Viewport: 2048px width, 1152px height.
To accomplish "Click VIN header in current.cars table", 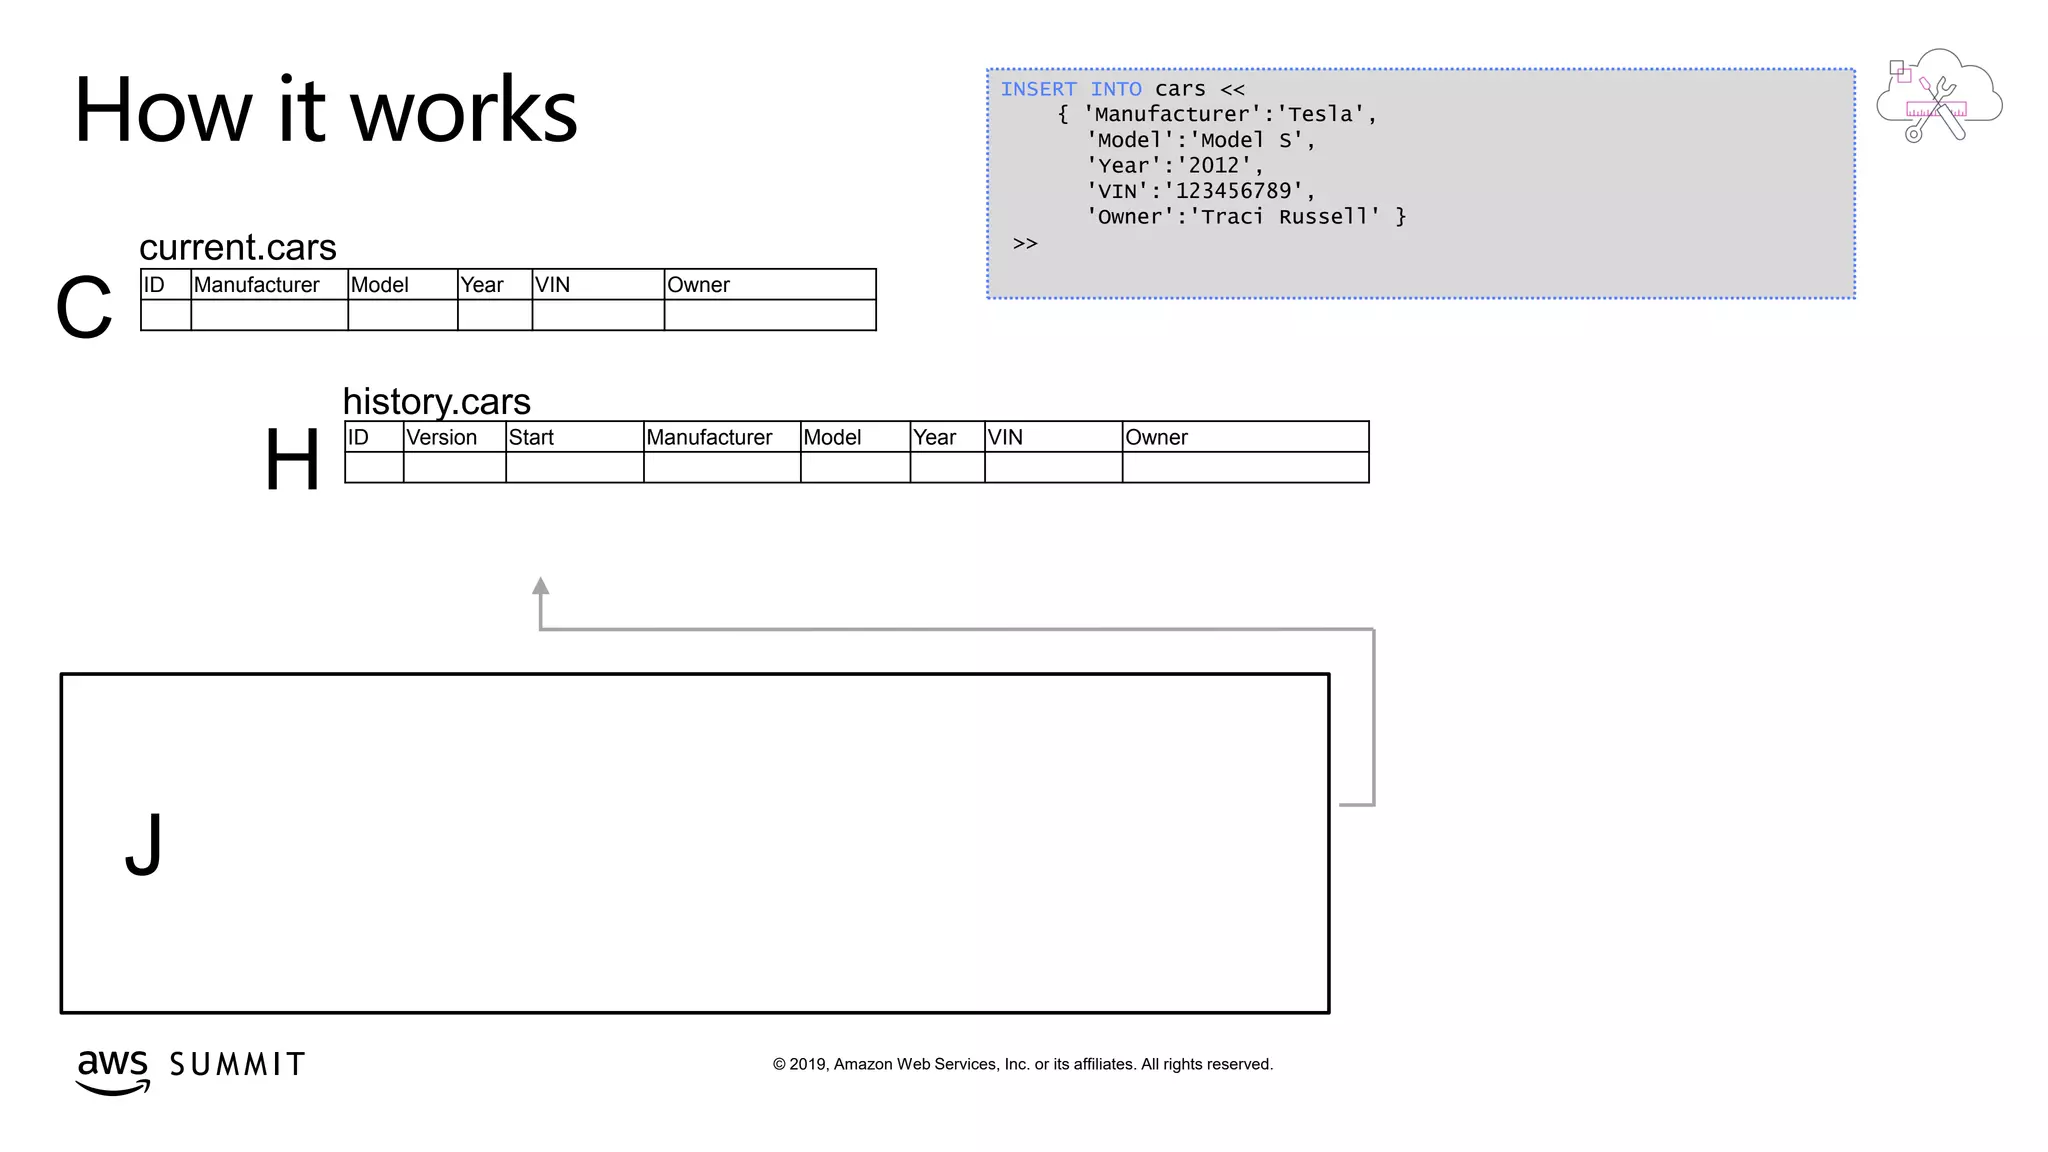I will tap(552, 285).
